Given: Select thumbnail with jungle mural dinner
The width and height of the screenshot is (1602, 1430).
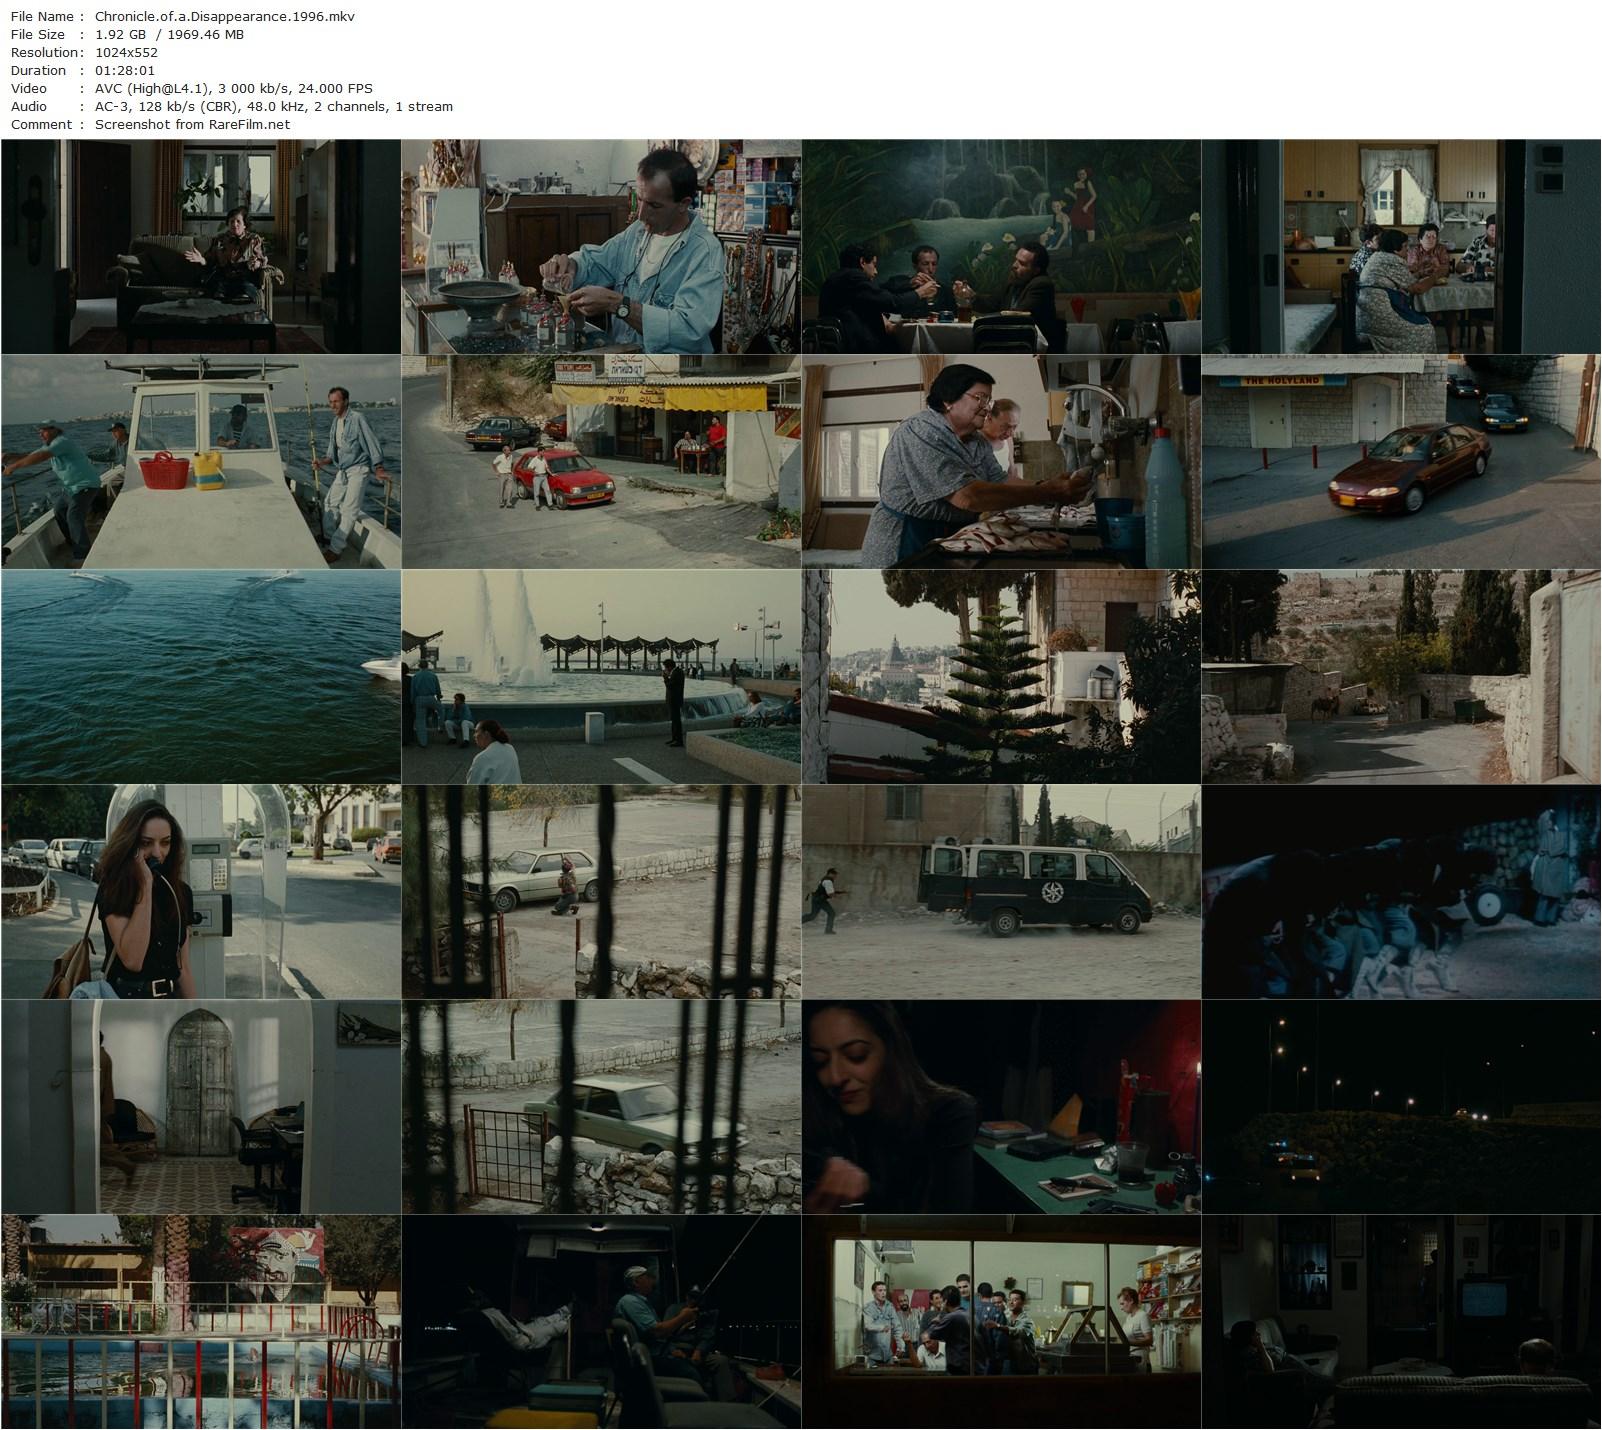Looking at the screenshot, I should tap(1001, 246).
